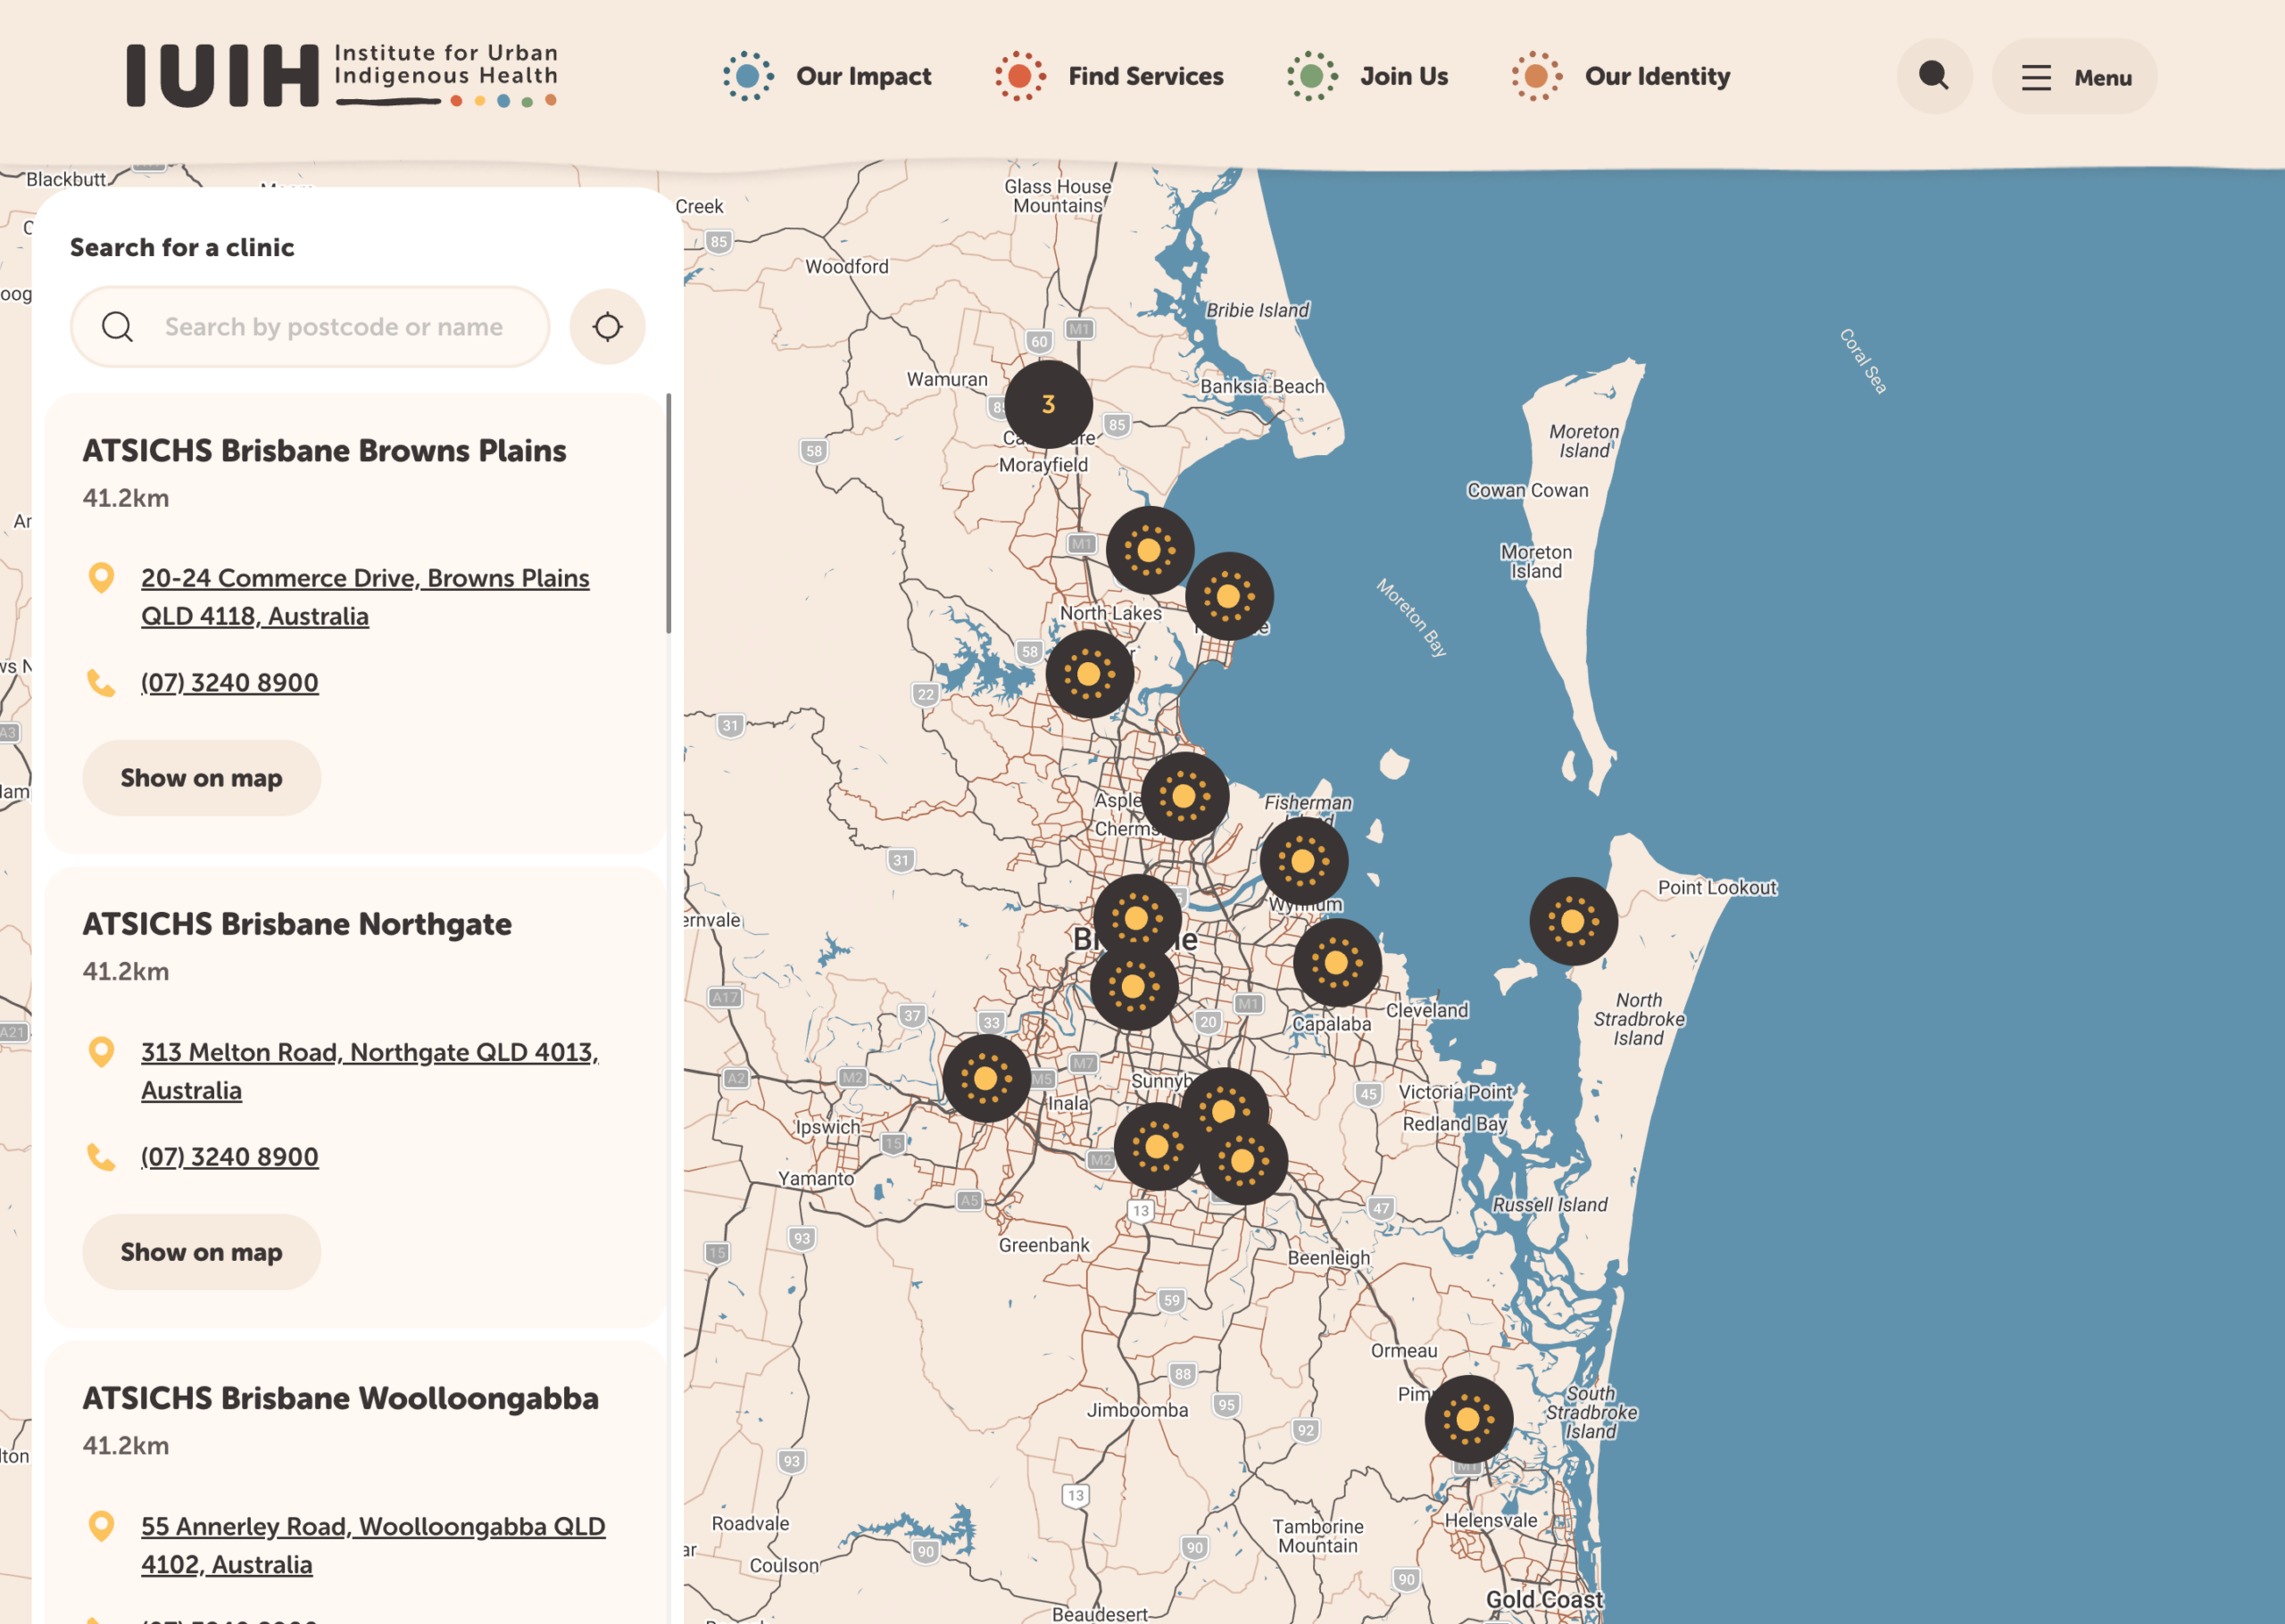Click the Northgate phone icon
This screenshot has height=1624, width=2285.
click(x=101, y=1156)
